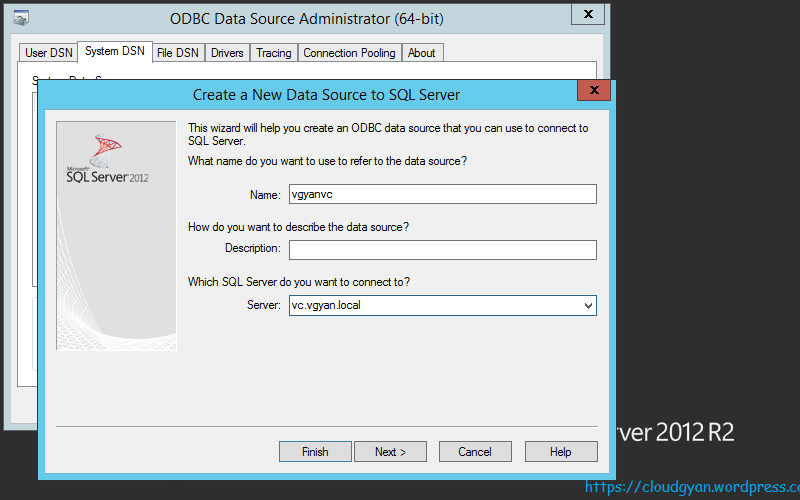Close the ODBC Data Source Administrator window

586,15
